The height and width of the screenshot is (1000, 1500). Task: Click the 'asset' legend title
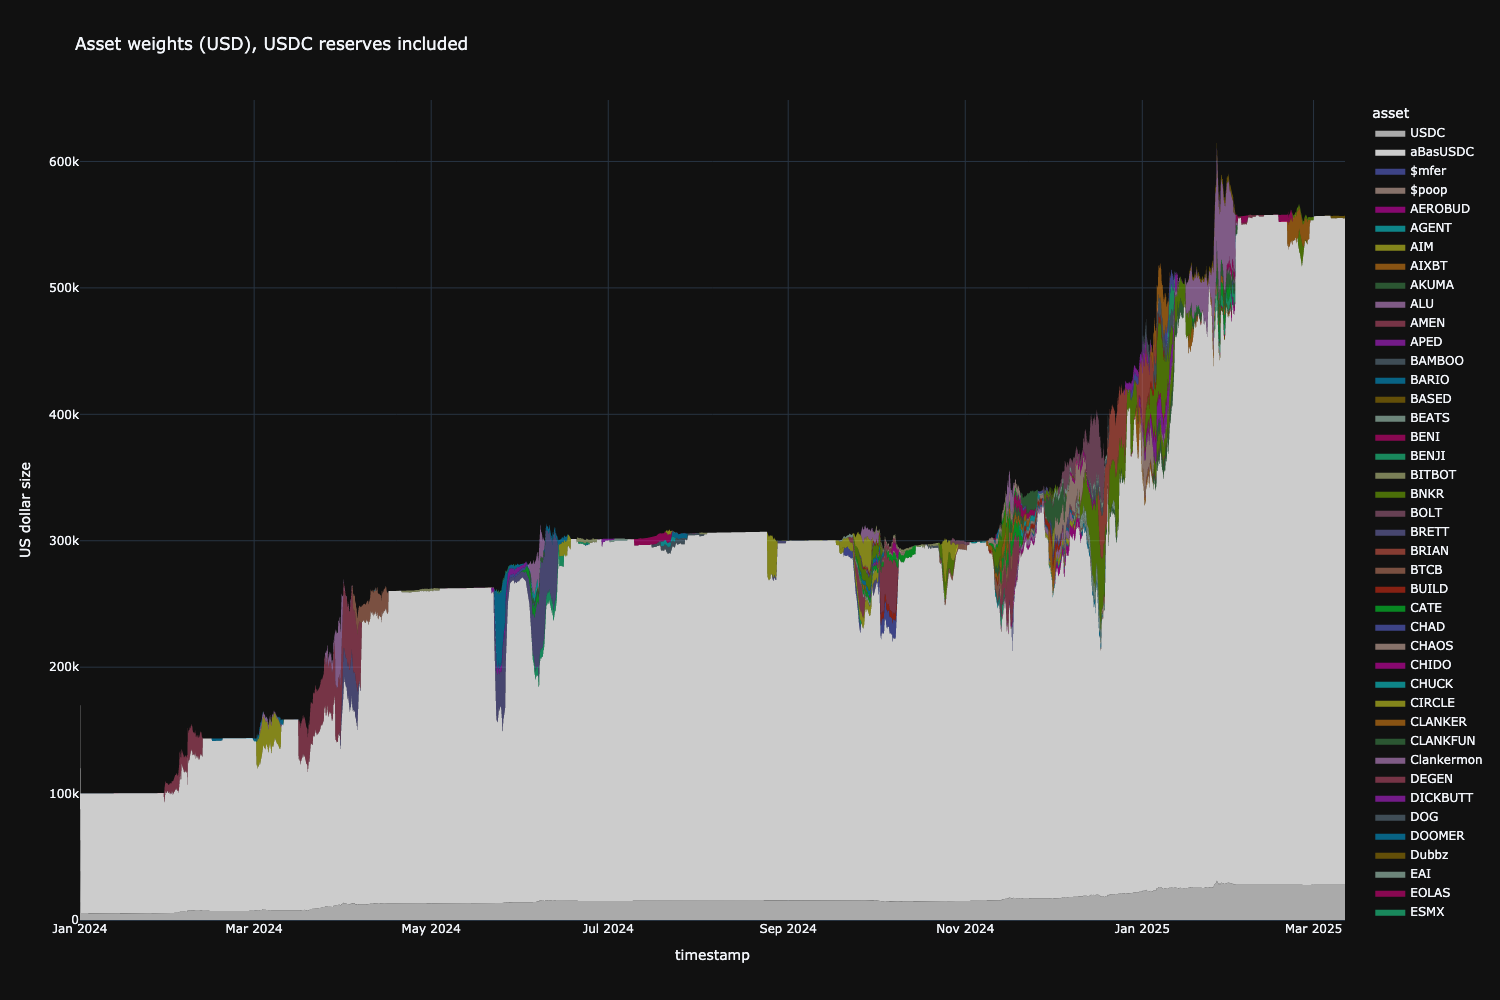(1391, 114)
